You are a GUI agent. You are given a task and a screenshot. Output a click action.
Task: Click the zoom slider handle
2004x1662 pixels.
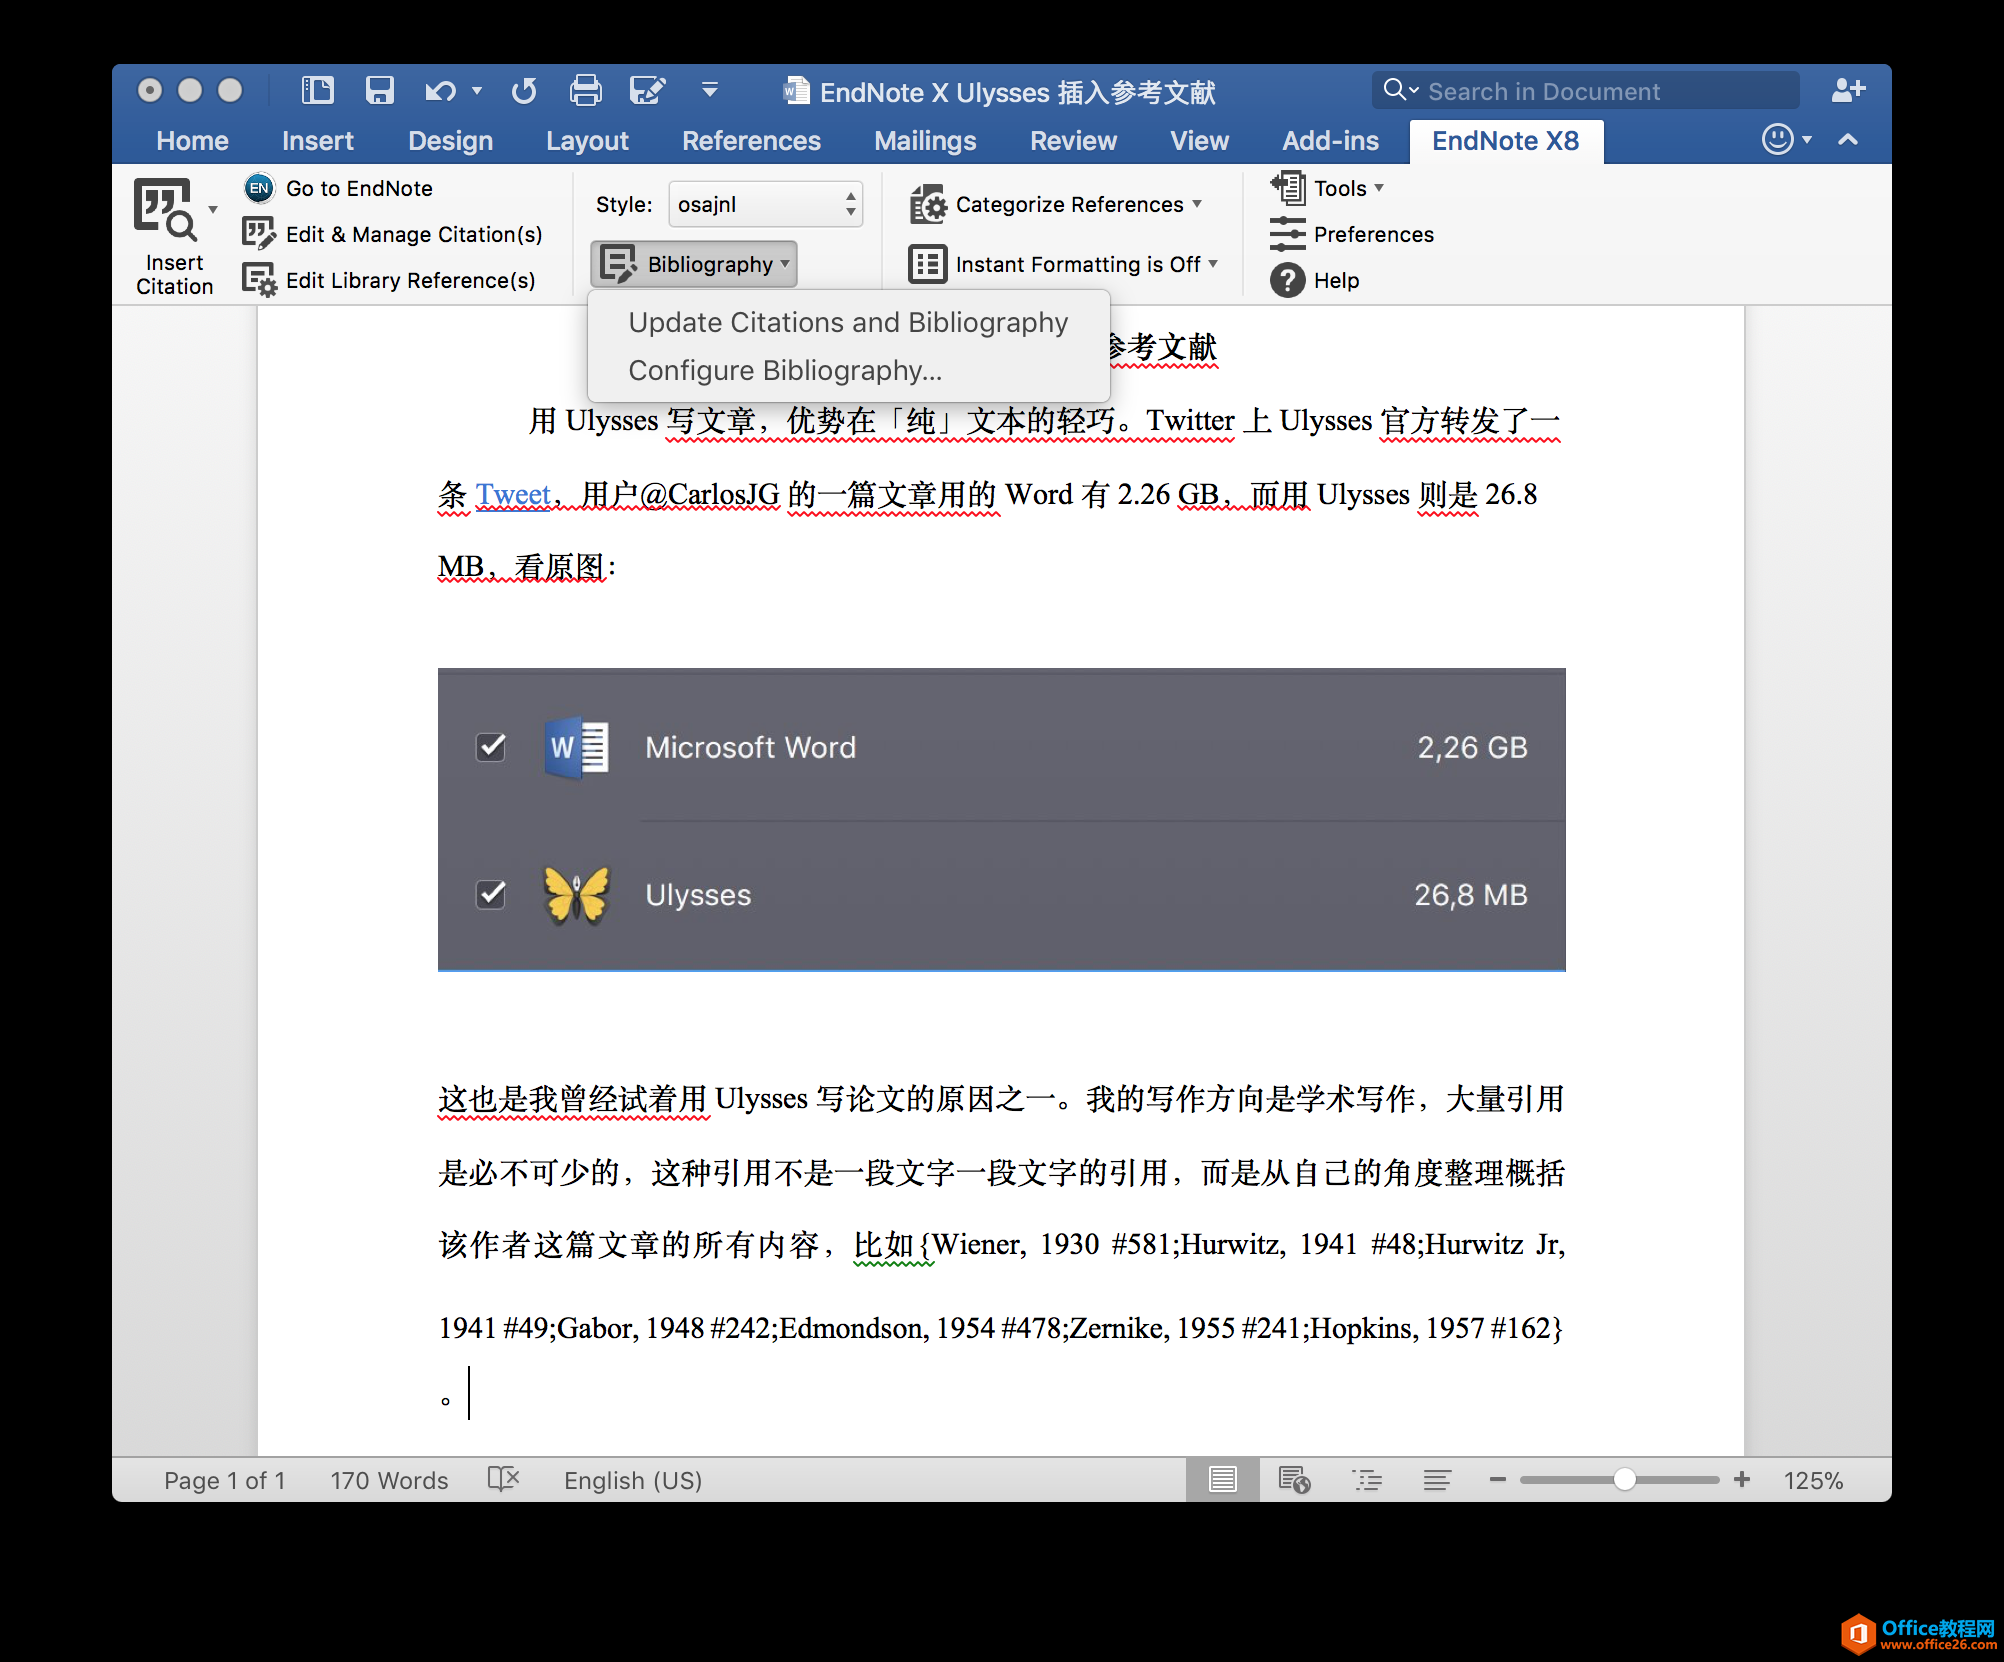1624,1479
